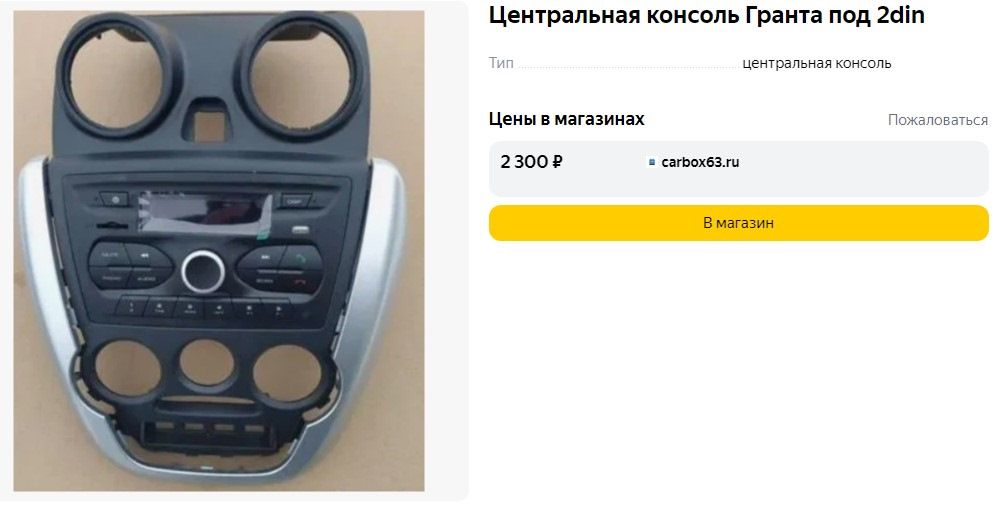Click the "Цены в магазинах" heading
Image resolution: width=997 pixels, height=505 pixels.
click(x=567, y=119)
